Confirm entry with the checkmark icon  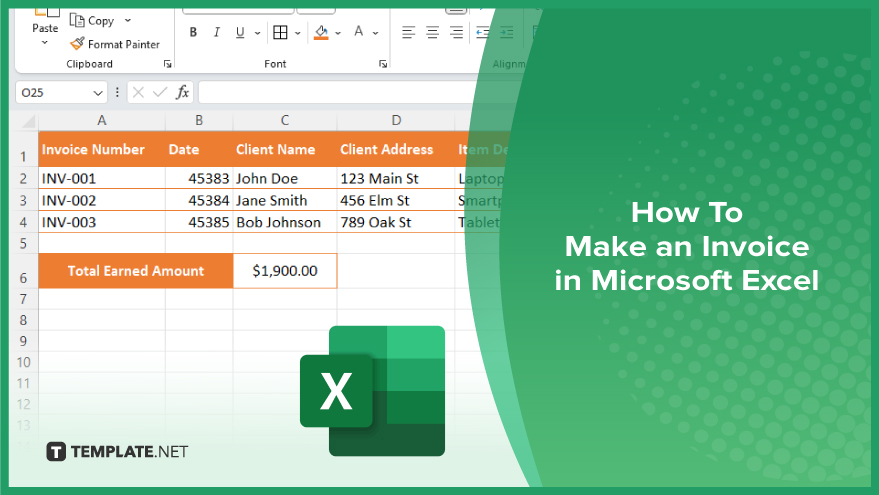tap(160, 92)
